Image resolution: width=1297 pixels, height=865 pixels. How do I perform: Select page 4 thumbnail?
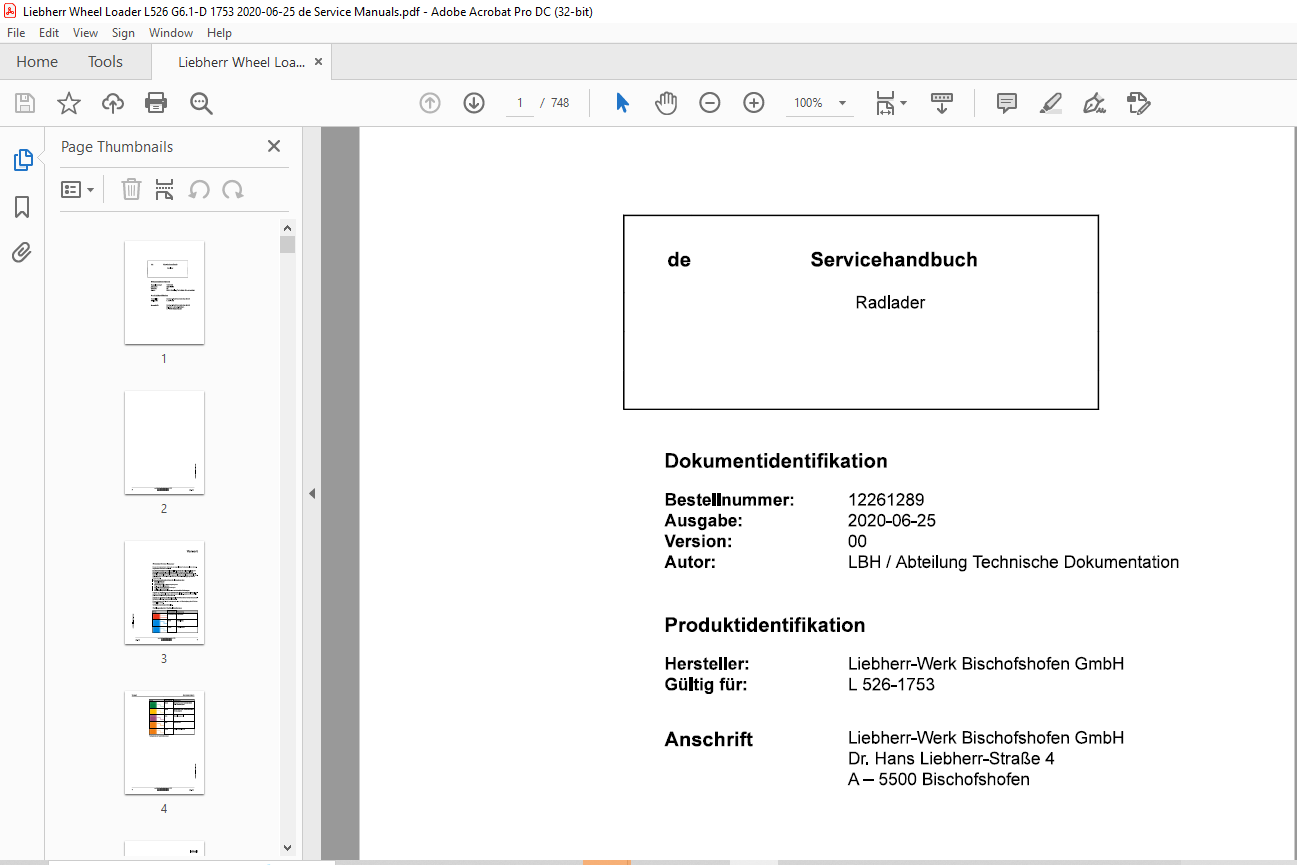pyautogui.click(x=164, y=743)
